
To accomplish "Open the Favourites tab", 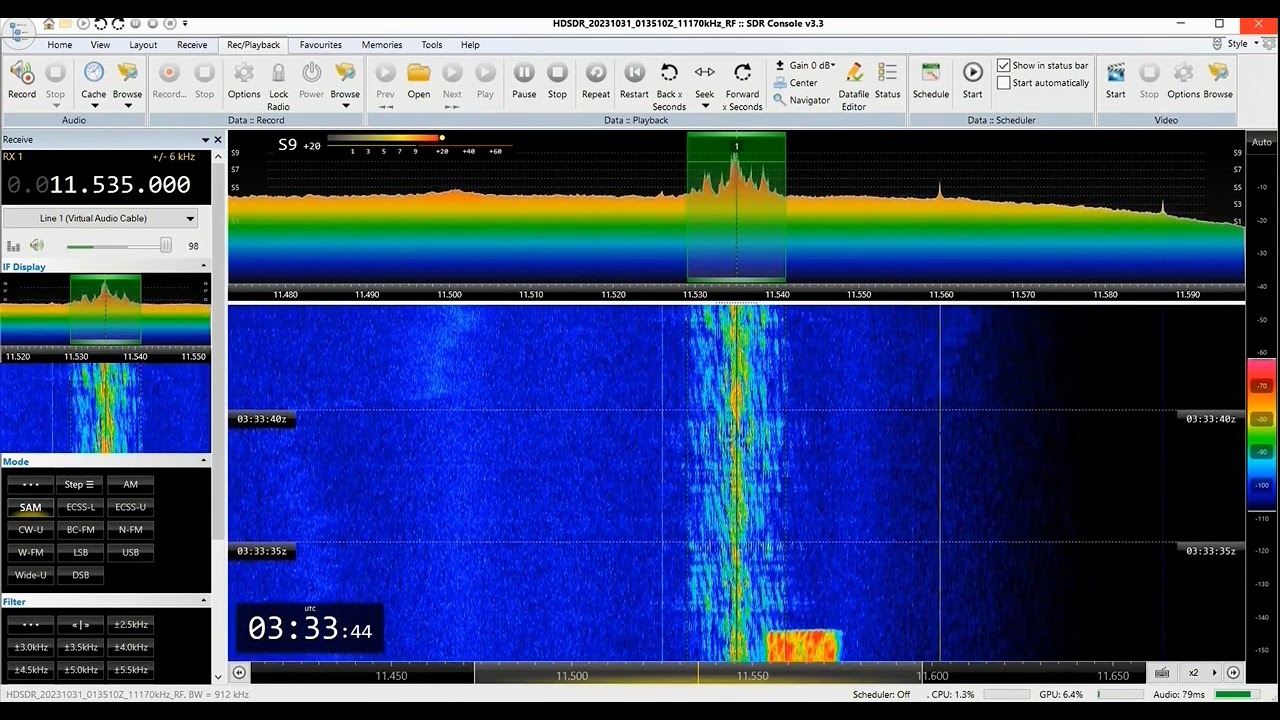I will click(x=320, y=45).
